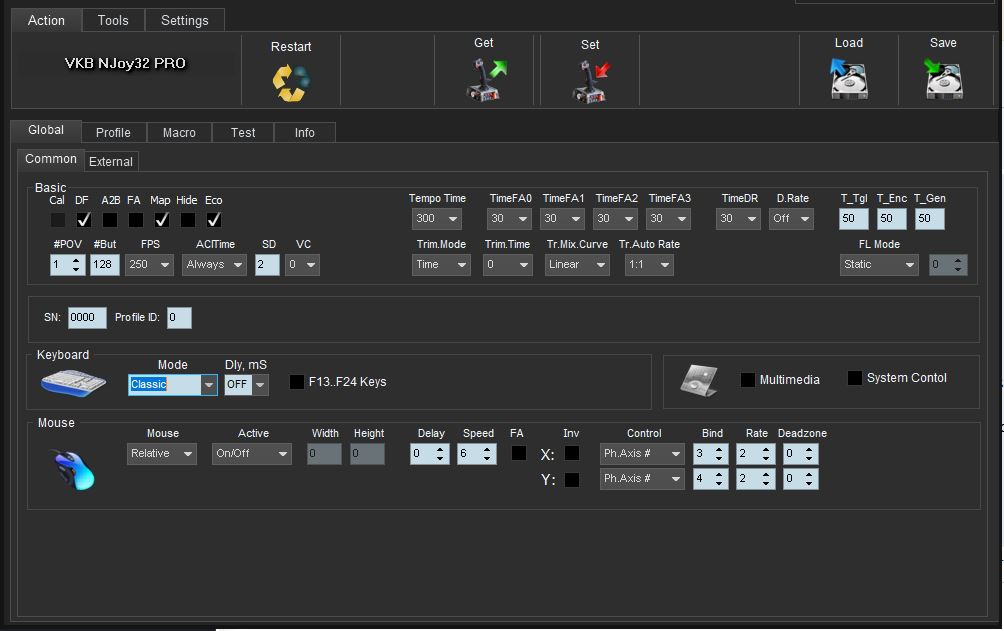Open the keyboard Mode dropdown
This screenshot has width=1004, height=631.
(x=208, y=385)
